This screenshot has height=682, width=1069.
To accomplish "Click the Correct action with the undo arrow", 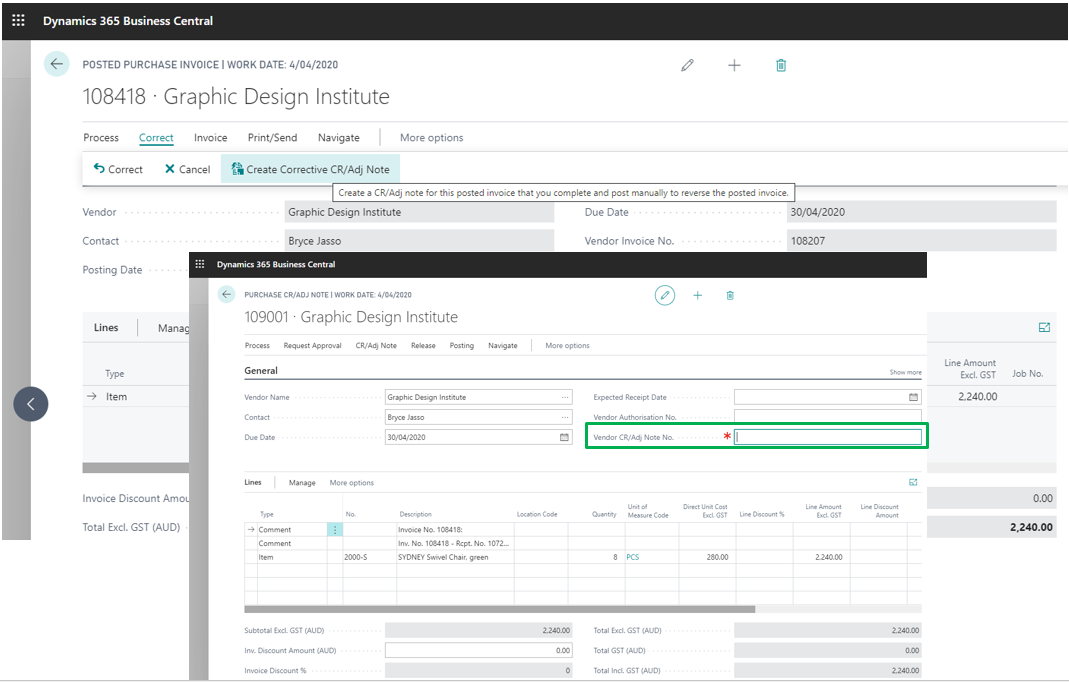I will (x=118, y=169).
